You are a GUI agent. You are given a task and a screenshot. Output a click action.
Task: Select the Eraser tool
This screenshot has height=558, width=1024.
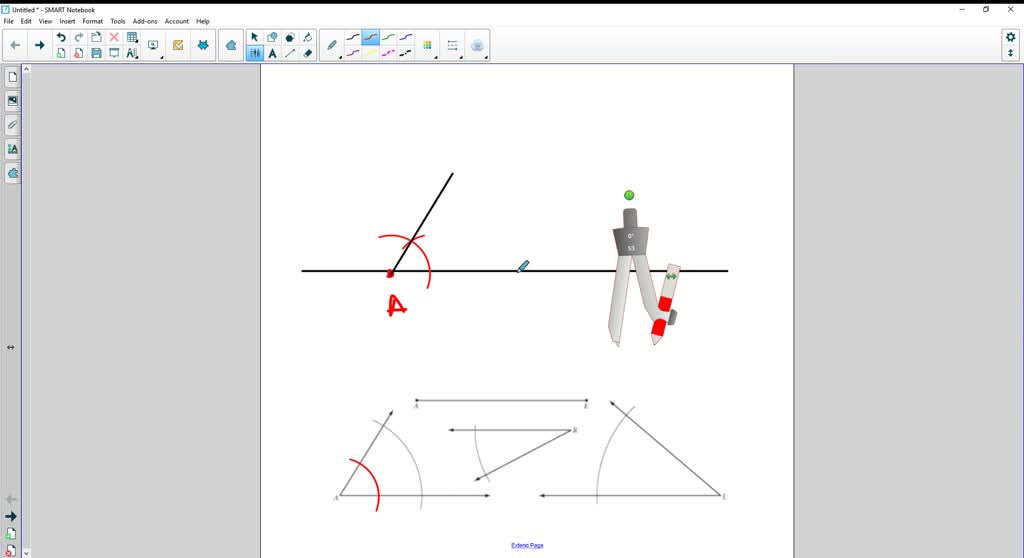pyautogui.click(x=308, y=53)
